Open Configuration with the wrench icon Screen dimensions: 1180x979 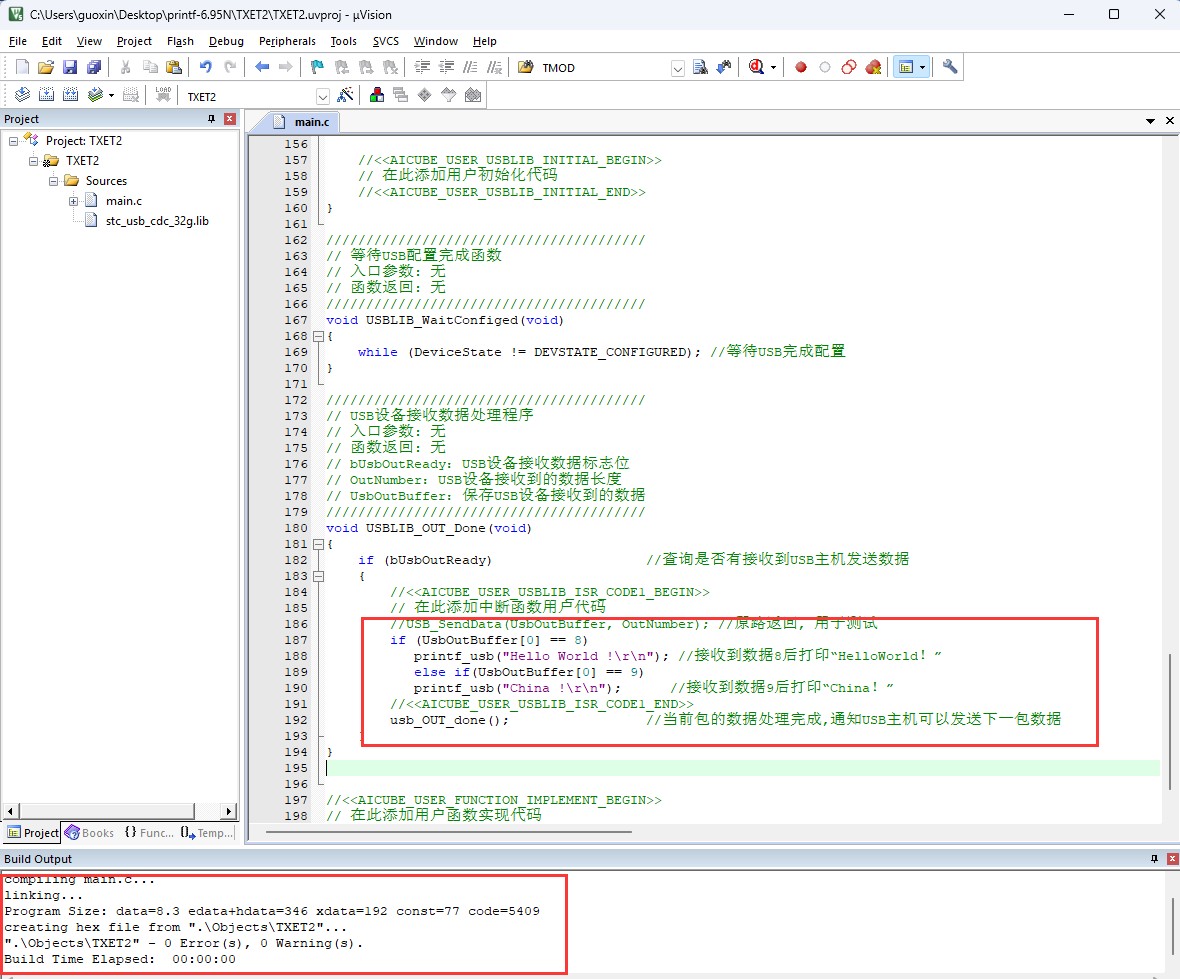click(x=950, y=67)
